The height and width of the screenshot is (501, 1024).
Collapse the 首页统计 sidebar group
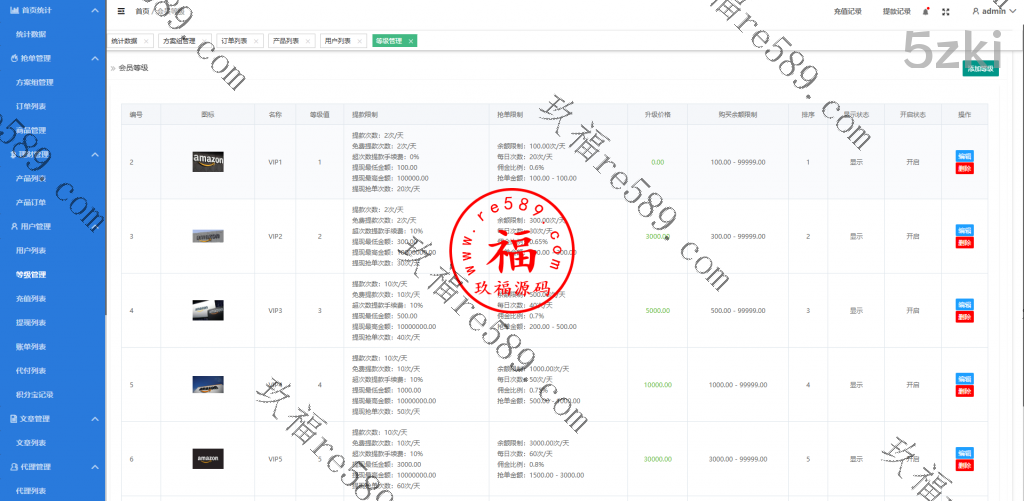tap(94, 10)
